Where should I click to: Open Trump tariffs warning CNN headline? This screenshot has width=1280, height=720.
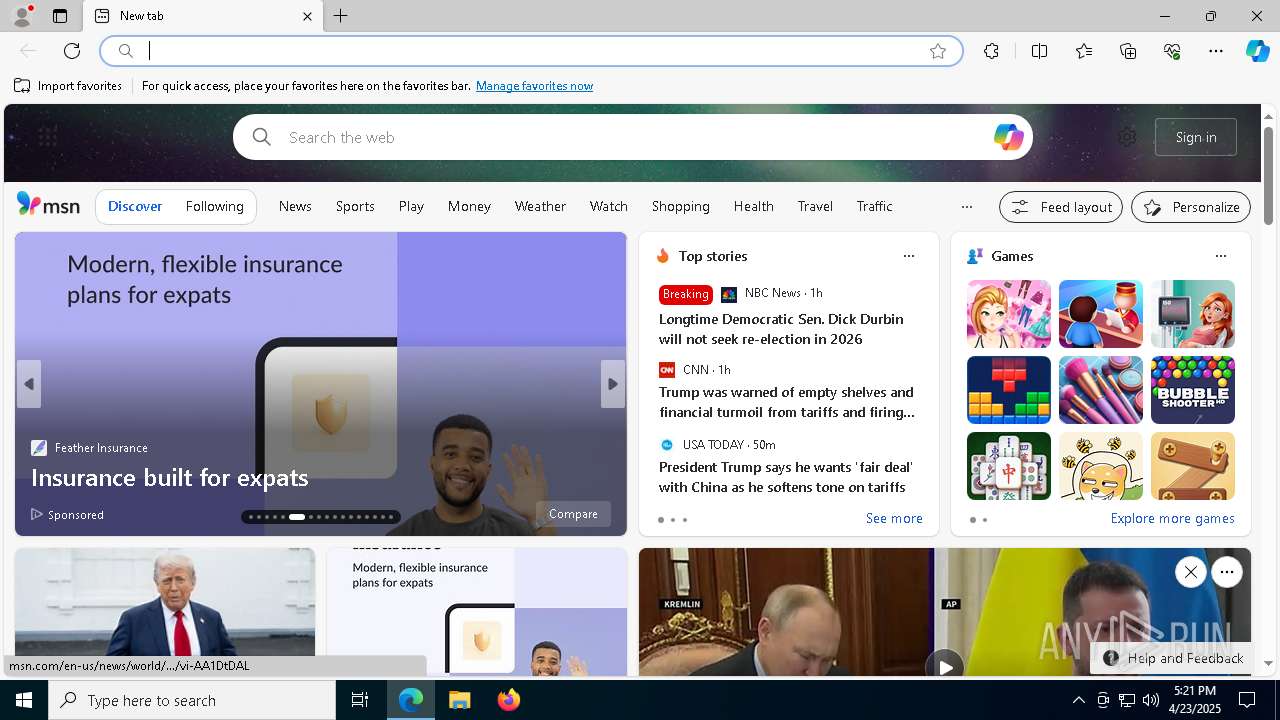[x=786, y=402]
